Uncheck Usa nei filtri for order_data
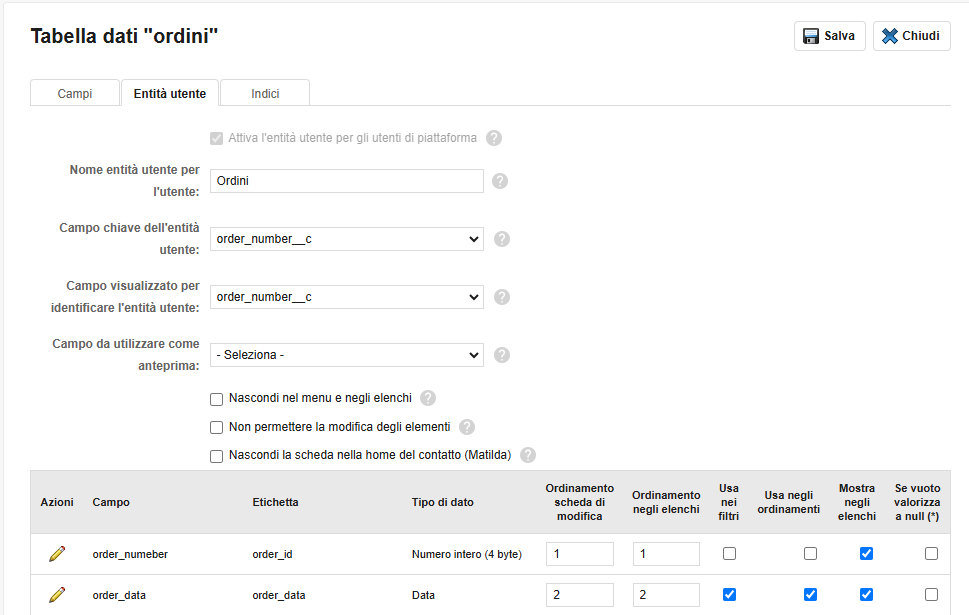The width and height of the screenshot is (969, 615). click(x=729, y=594)
